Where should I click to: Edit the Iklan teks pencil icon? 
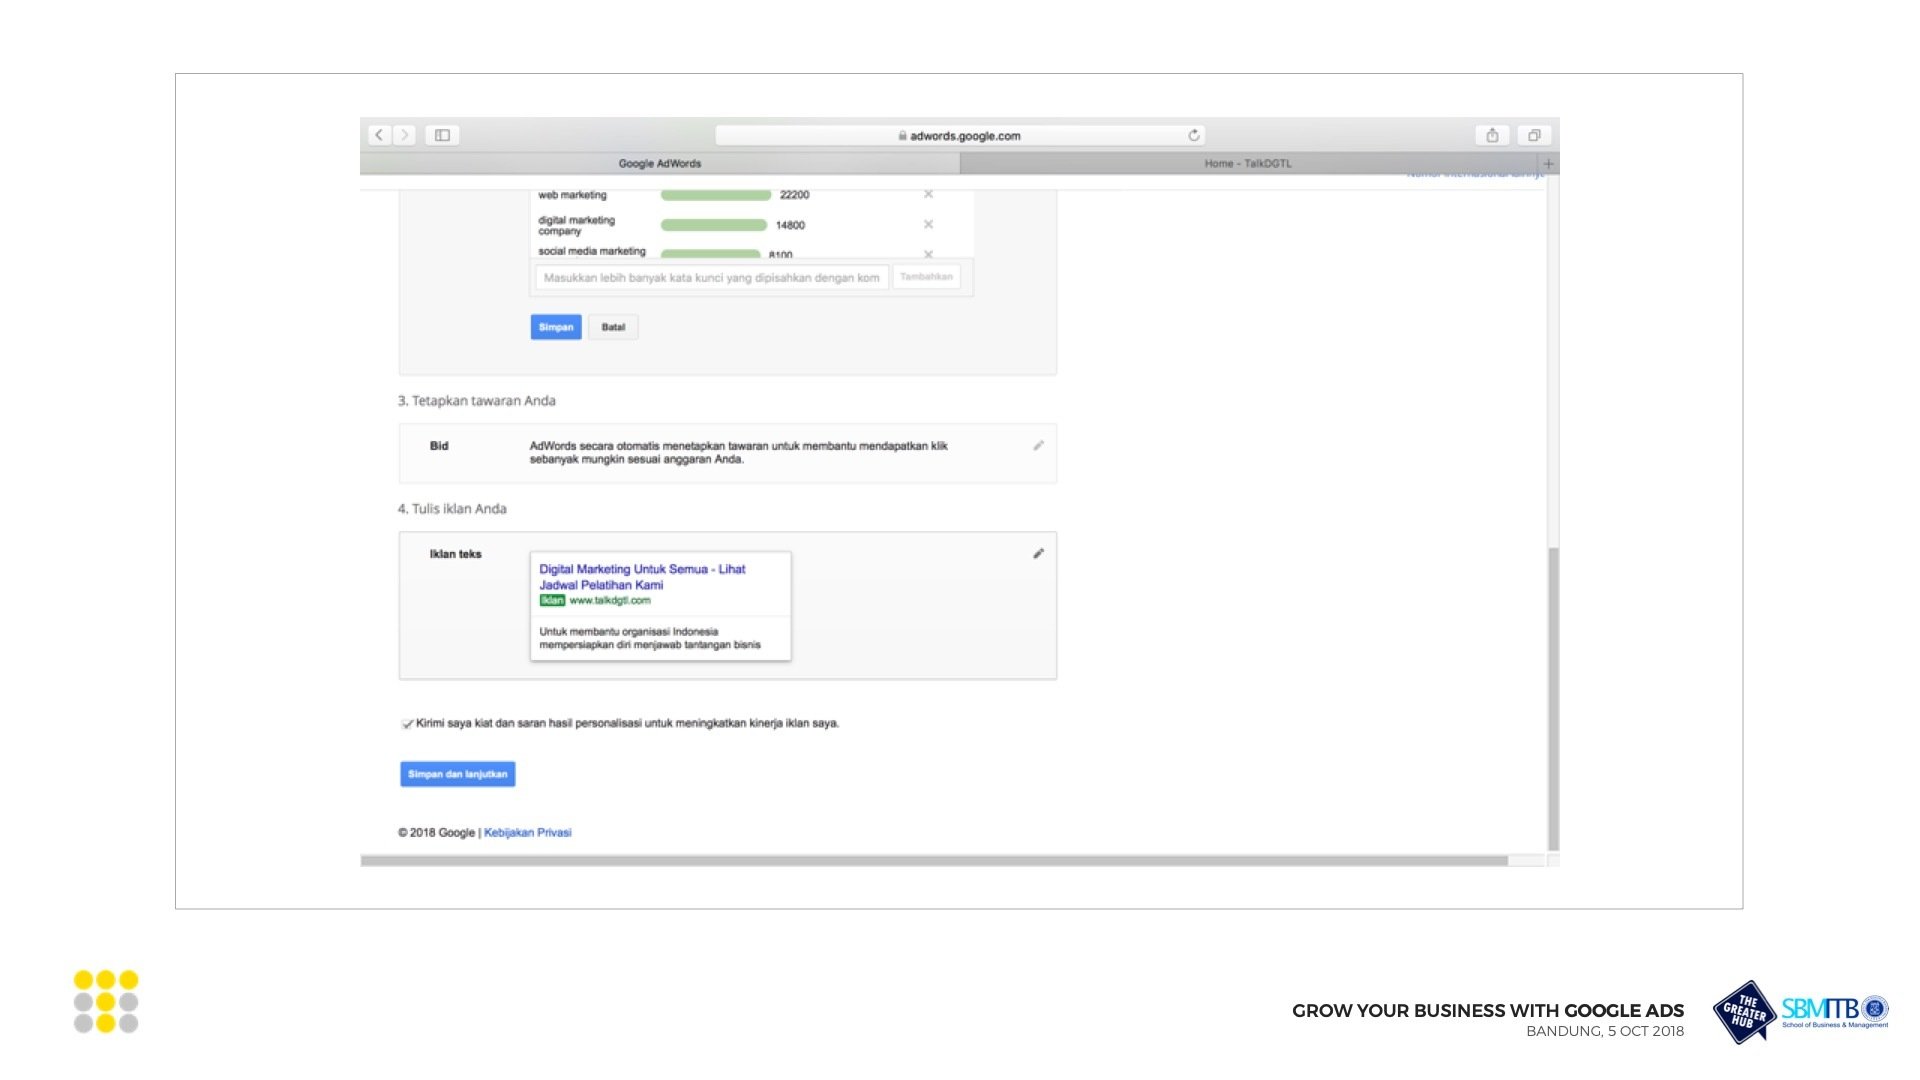1038,554
